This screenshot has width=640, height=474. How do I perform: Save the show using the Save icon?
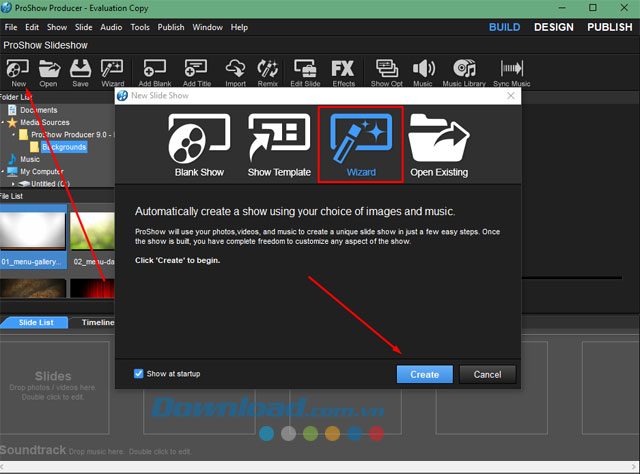coord(80,73)
